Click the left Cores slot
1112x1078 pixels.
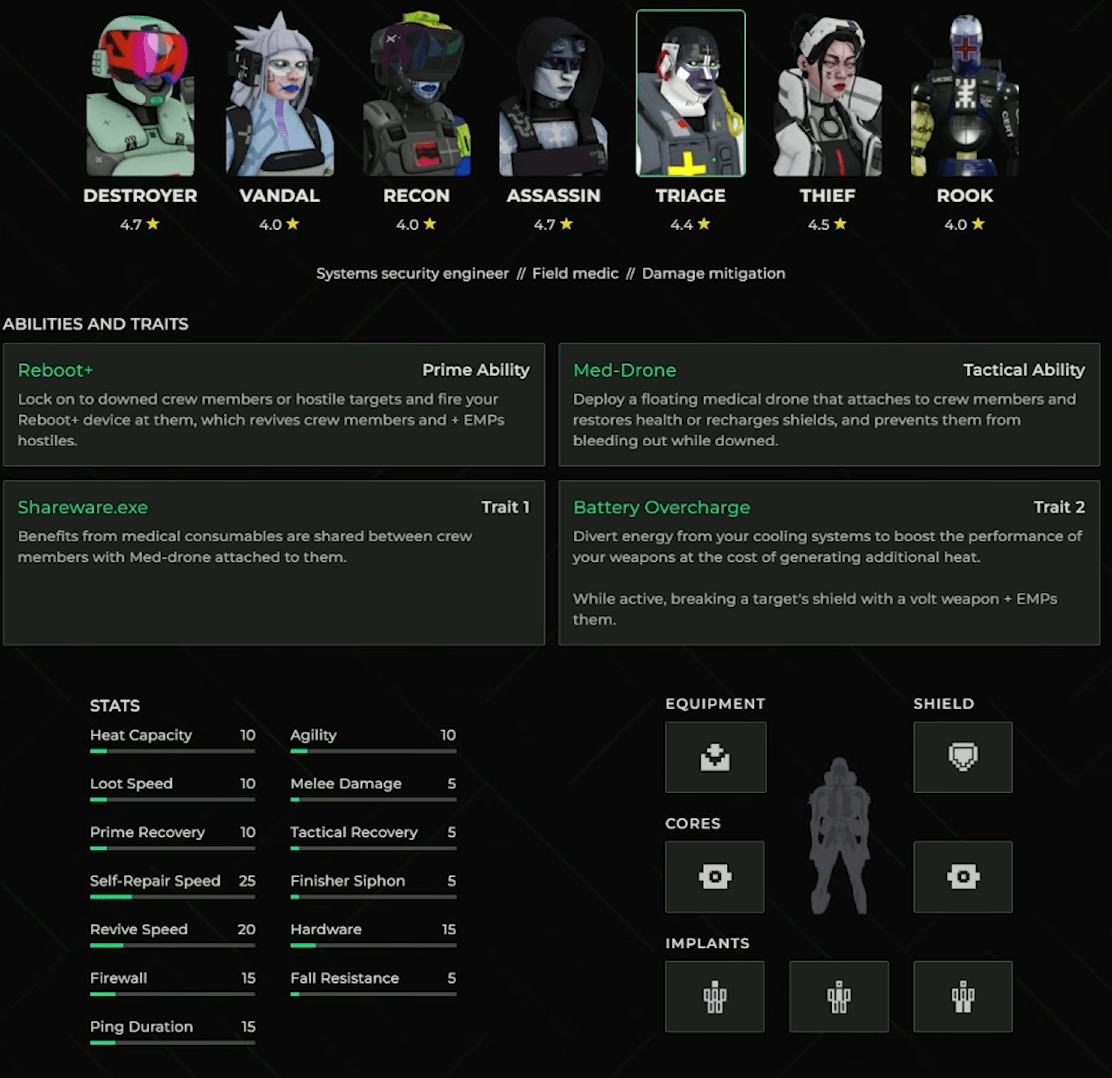pos(715,877)
